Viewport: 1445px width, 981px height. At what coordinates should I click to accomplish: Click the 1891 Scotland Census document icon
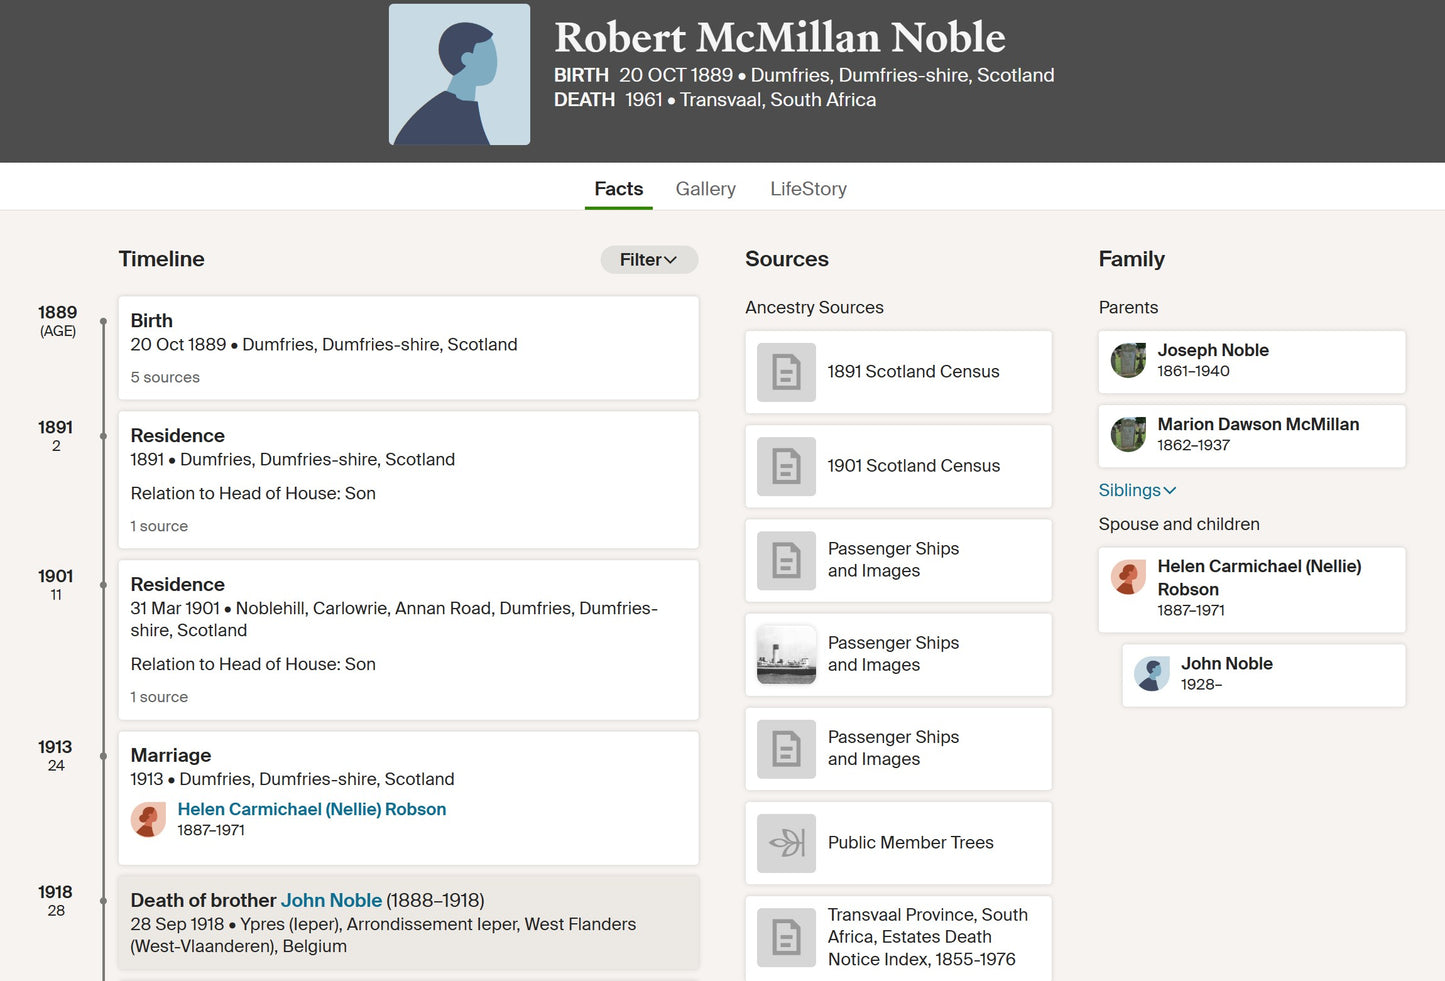coord(786,372)
